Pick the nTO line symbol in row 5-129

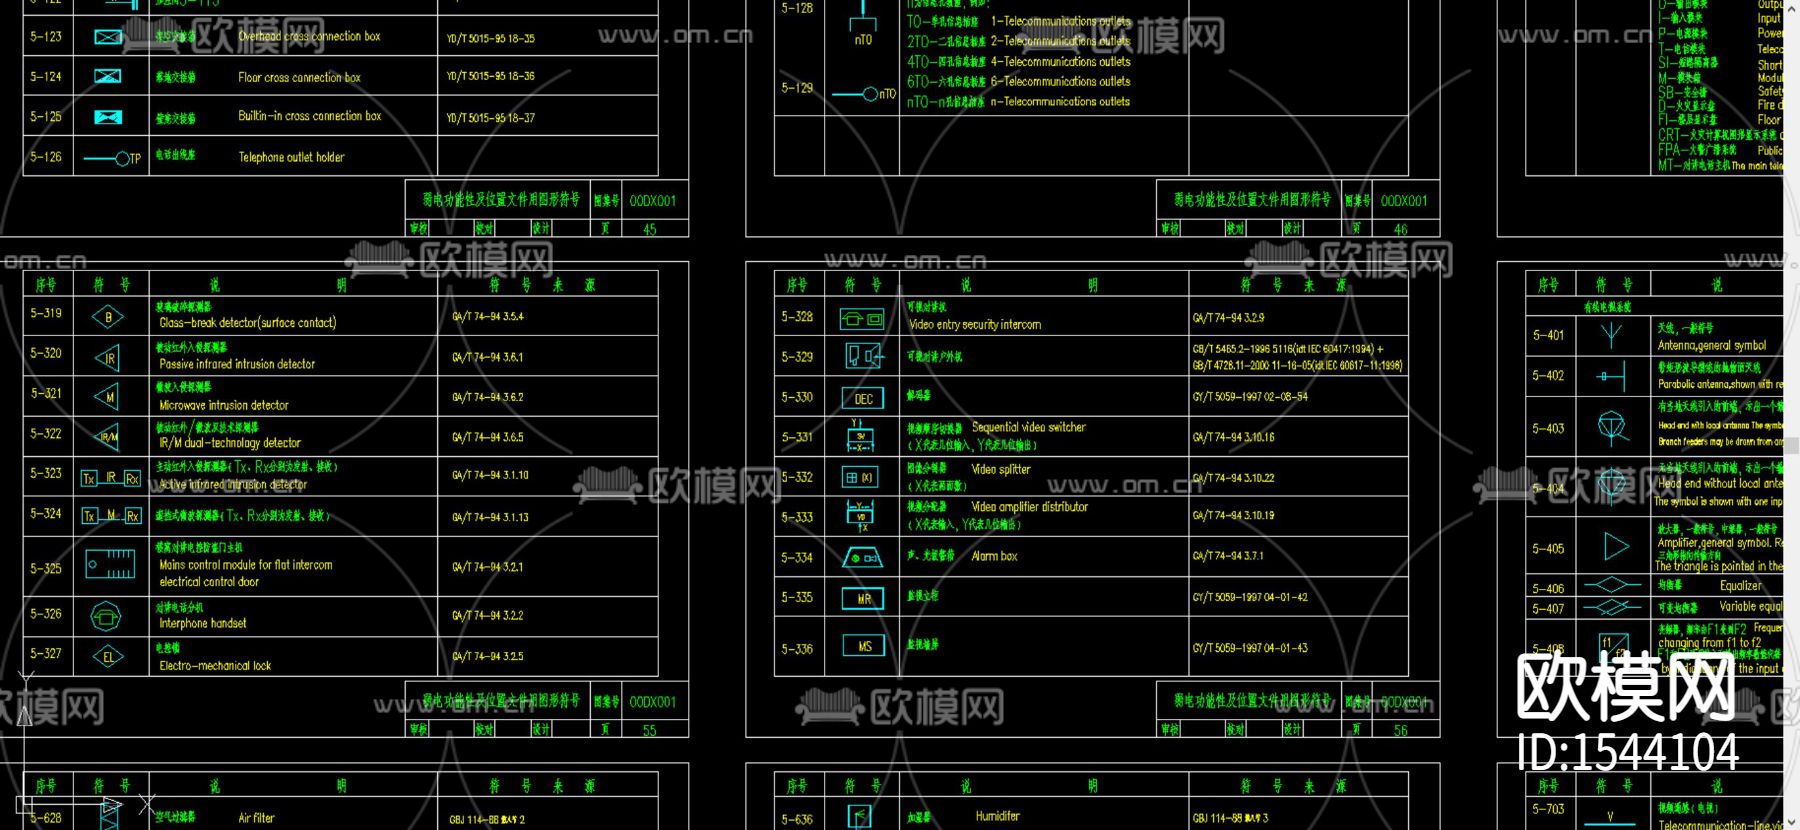[x=864, y=94]
